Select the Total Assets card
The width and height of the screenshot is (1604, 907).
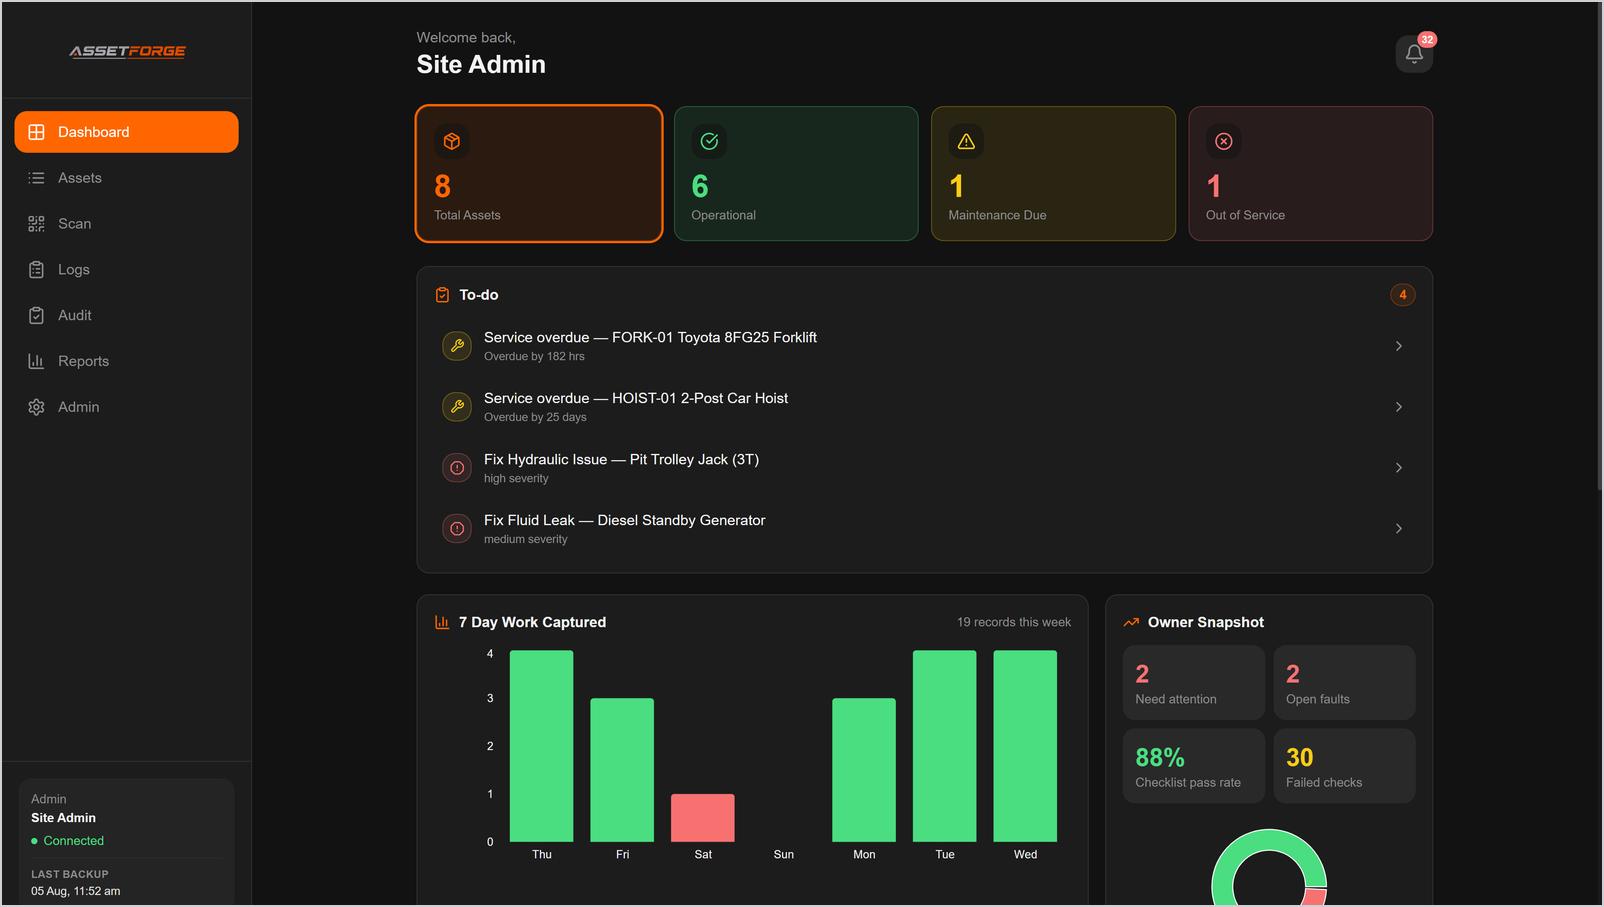coord(539,174)
